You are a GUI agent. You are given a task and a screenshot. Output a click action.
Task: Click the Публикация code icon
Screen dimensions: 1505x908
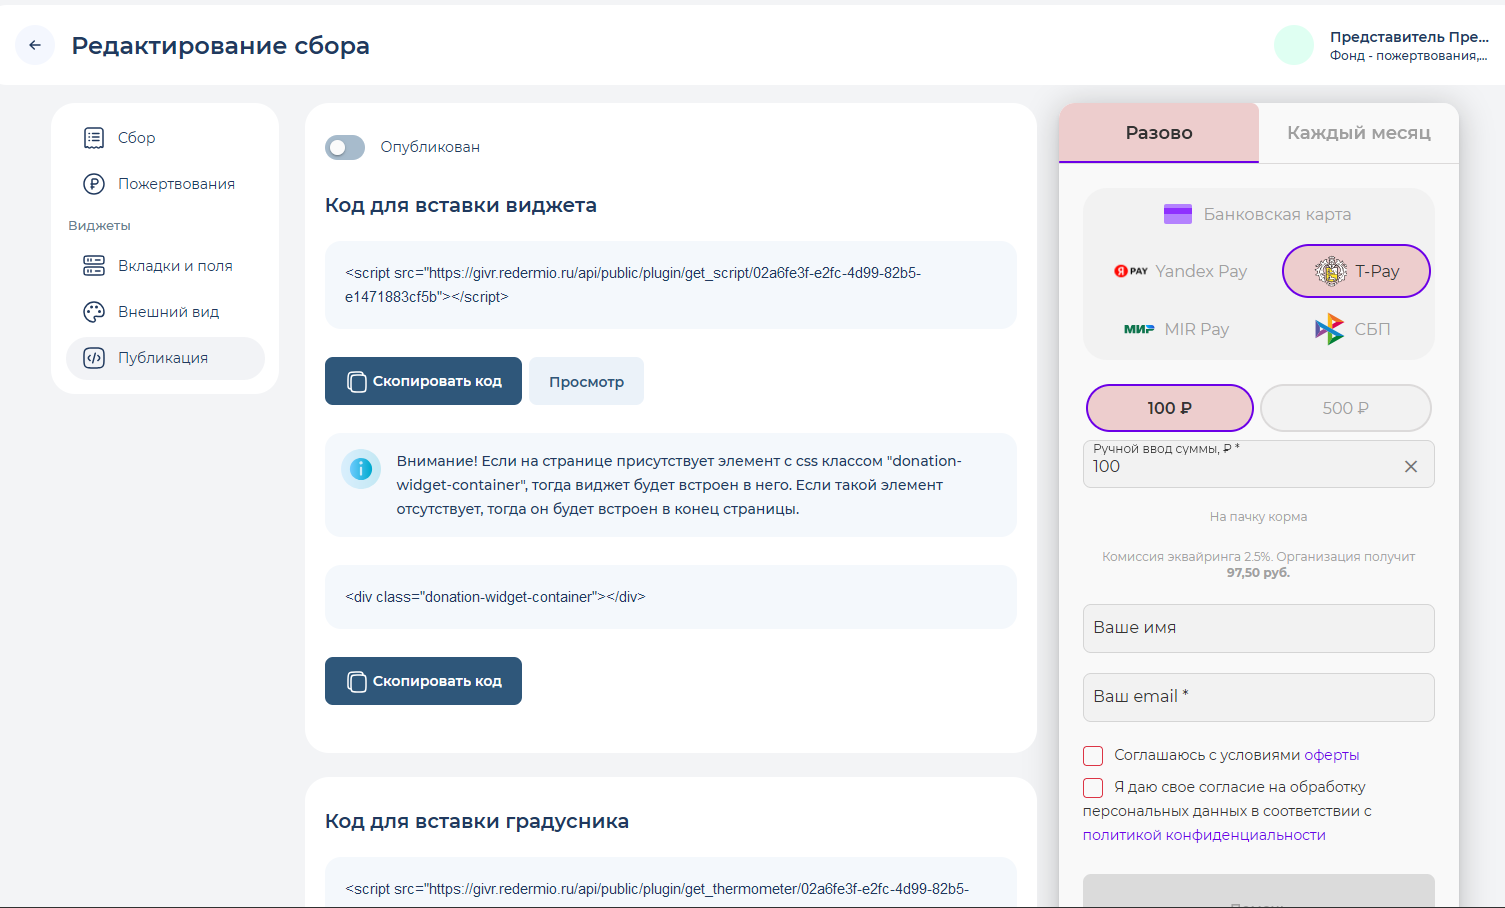pyautogui.click(x=94, y=358)
